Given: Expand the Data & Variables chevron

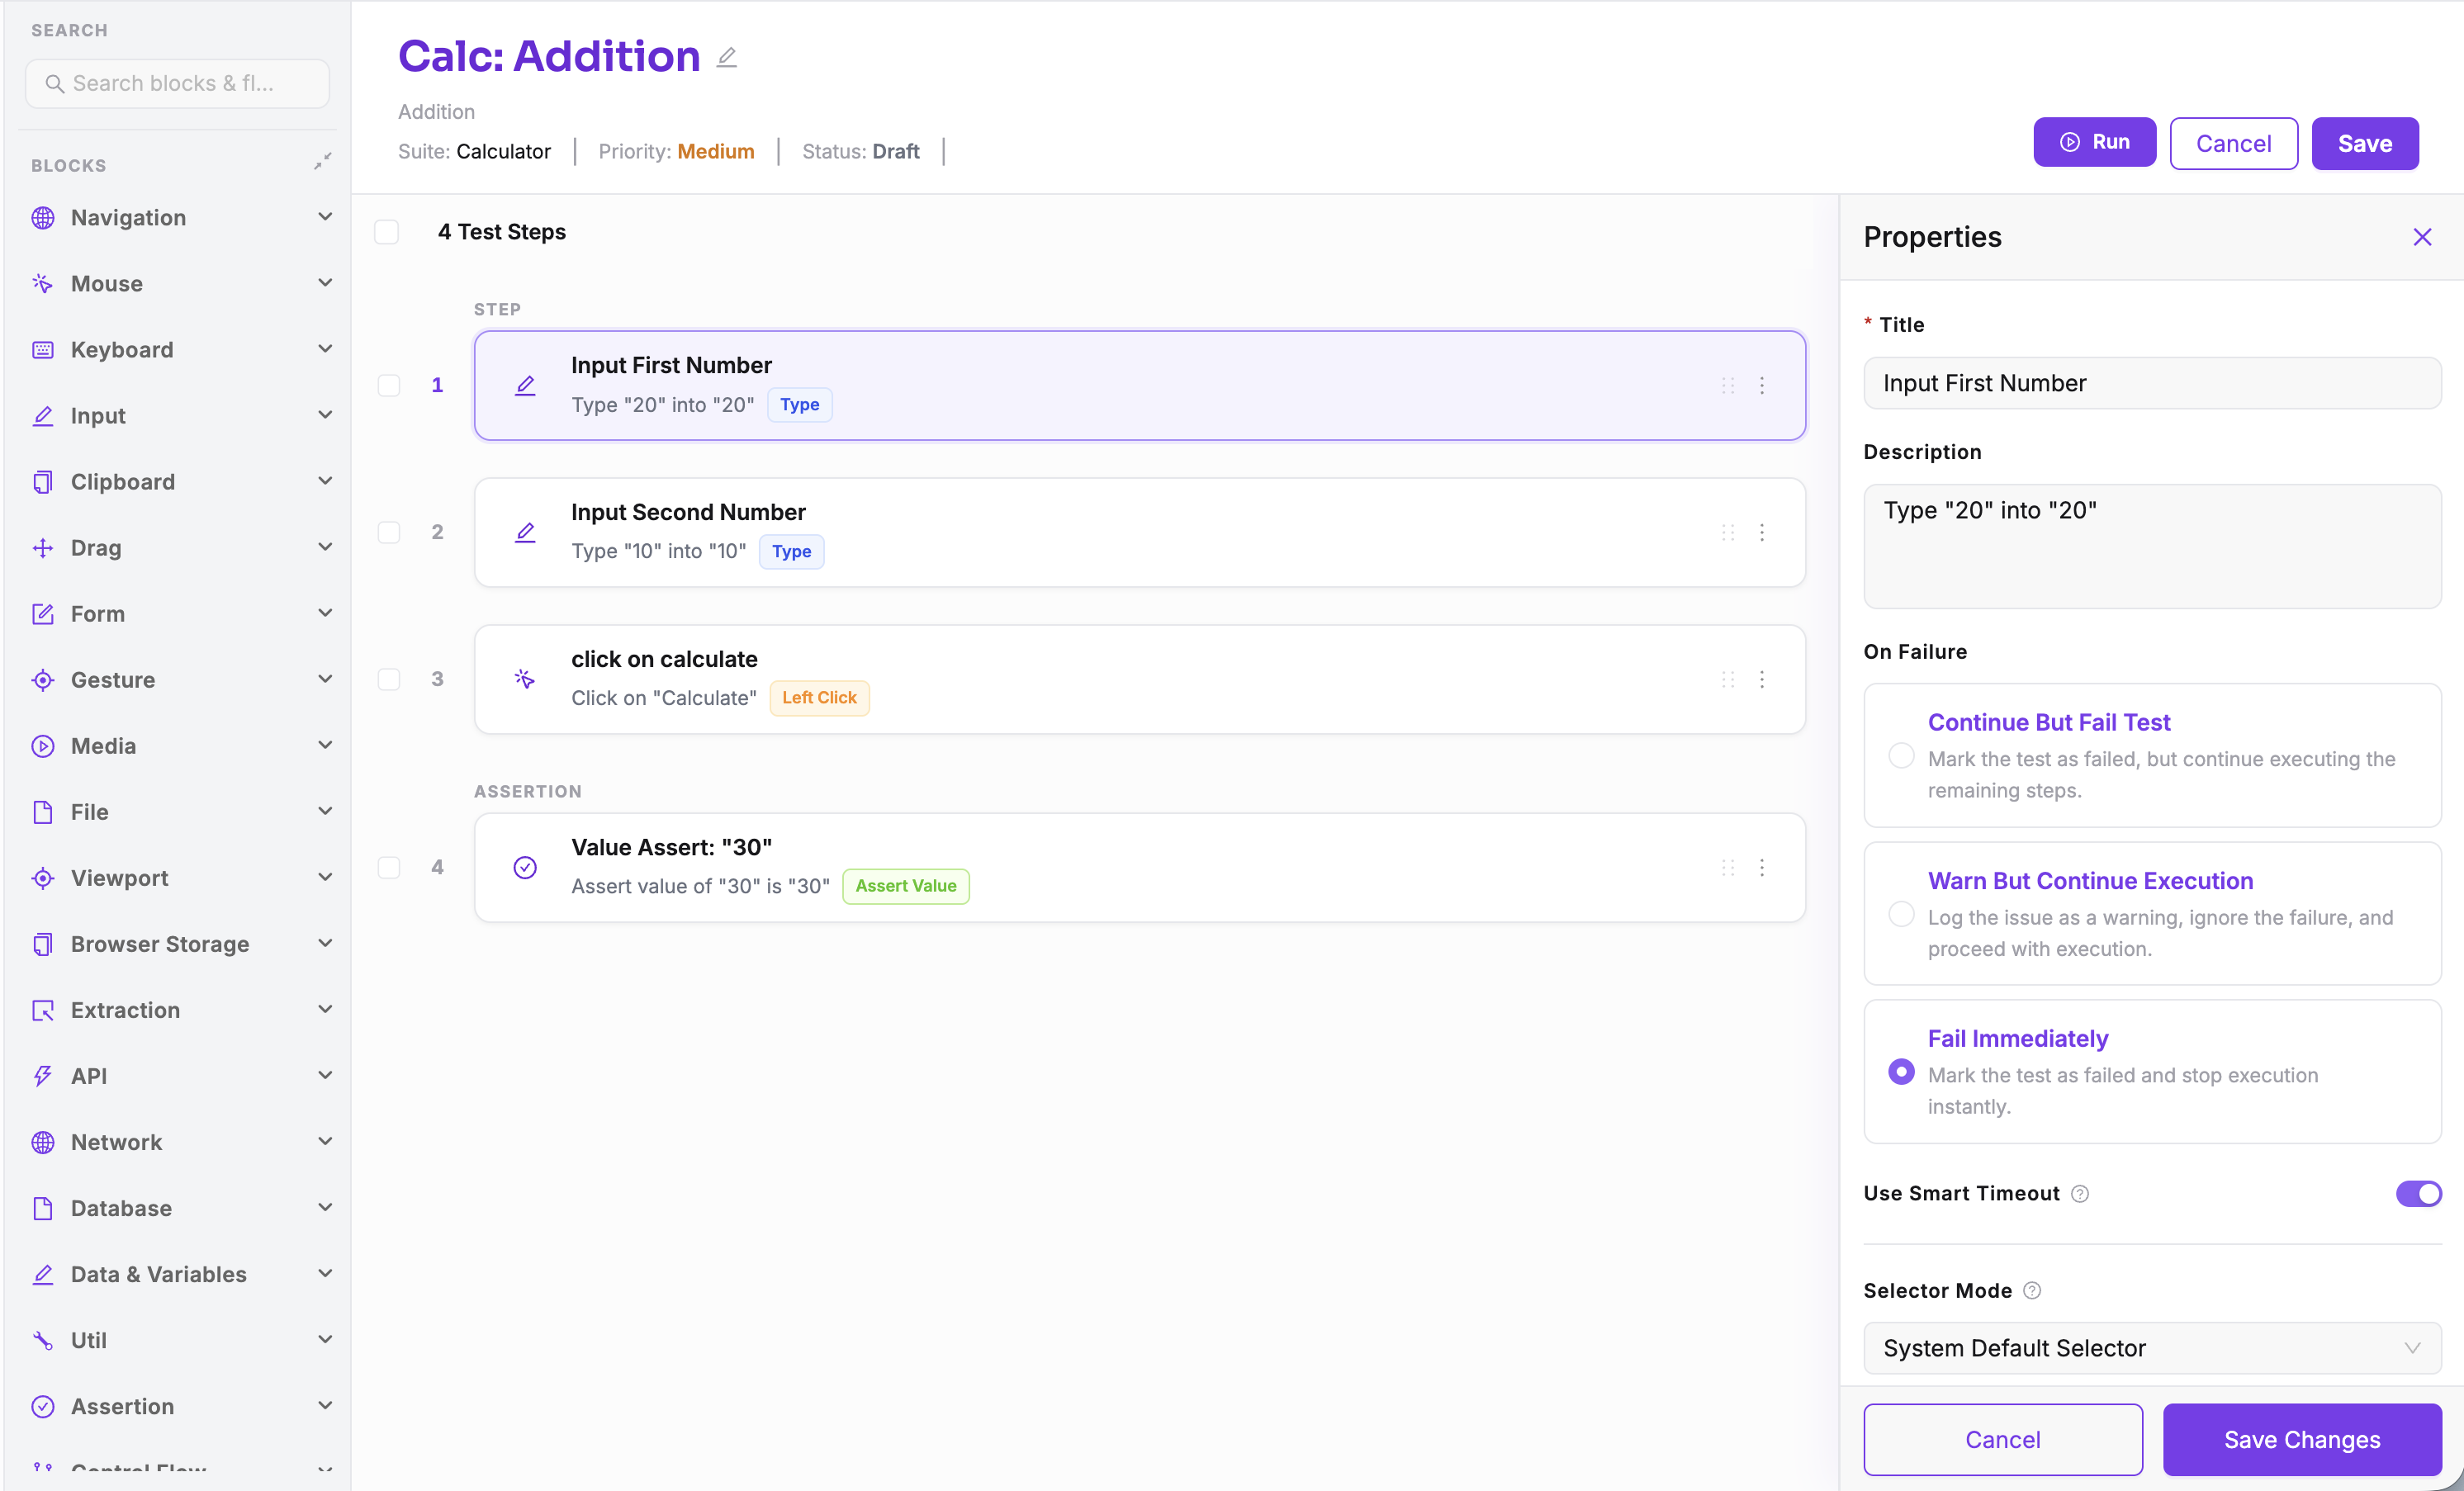Looking at the screenshot, I should pyautogui.click(x=325, y=1273).
